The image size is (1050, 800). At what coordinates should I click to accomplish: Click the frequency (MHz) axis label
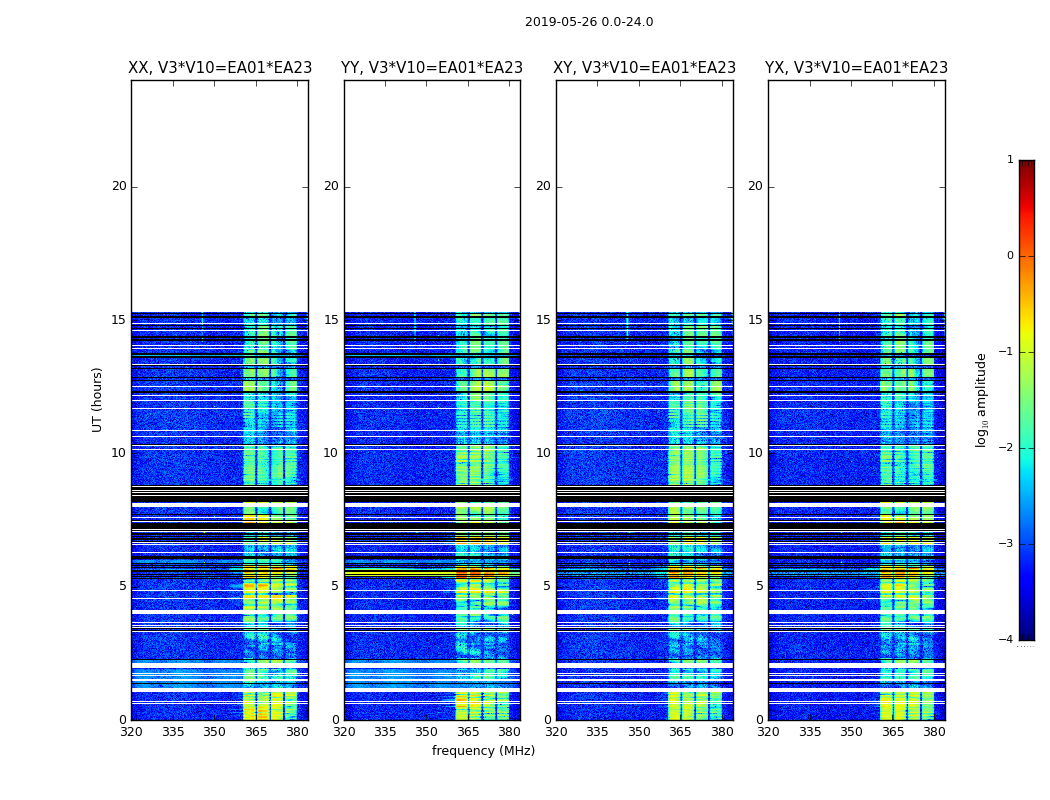click(483, 750)
